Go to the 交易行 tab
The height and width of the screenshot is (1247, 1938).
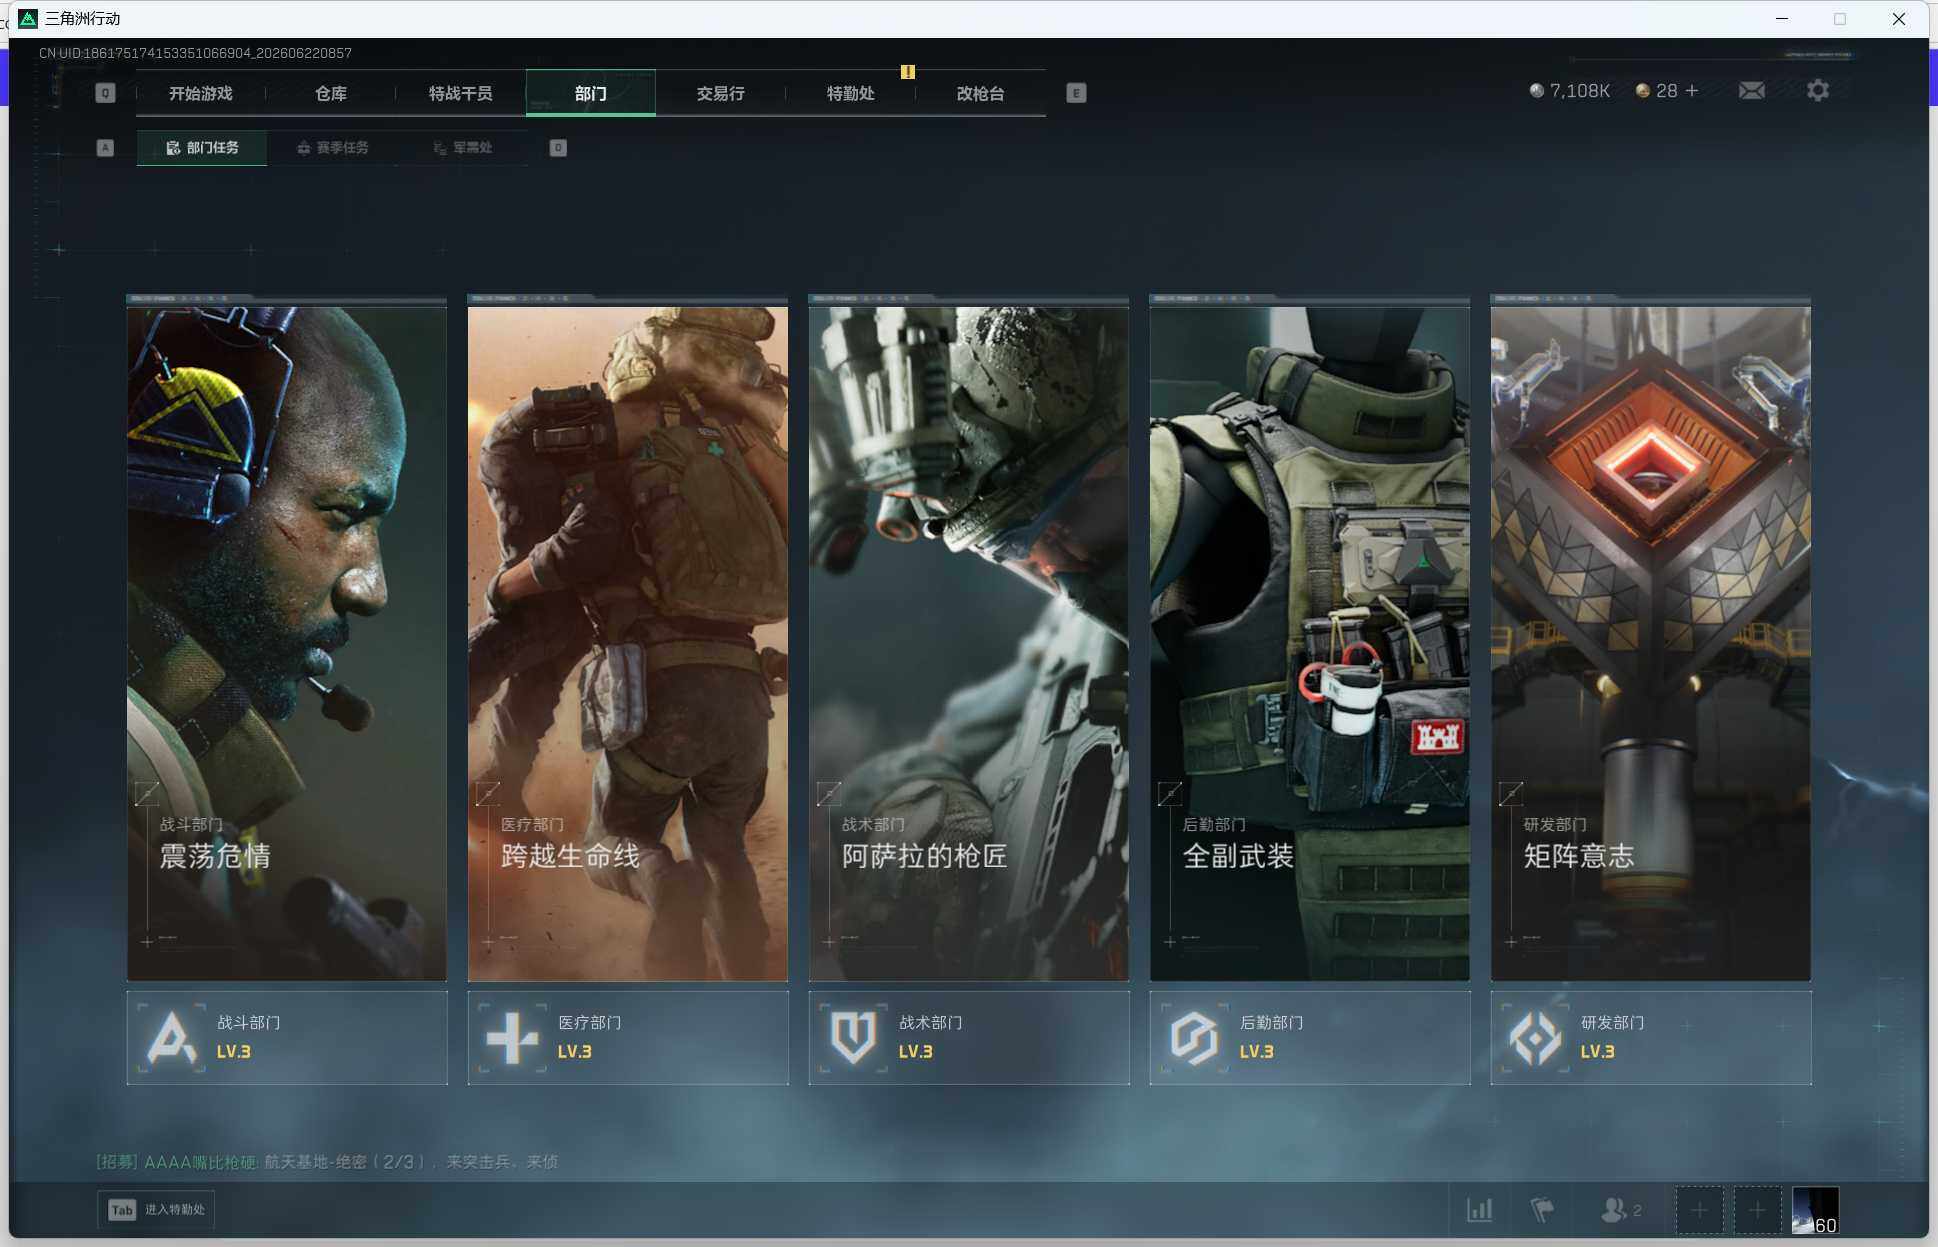[720, 93]
